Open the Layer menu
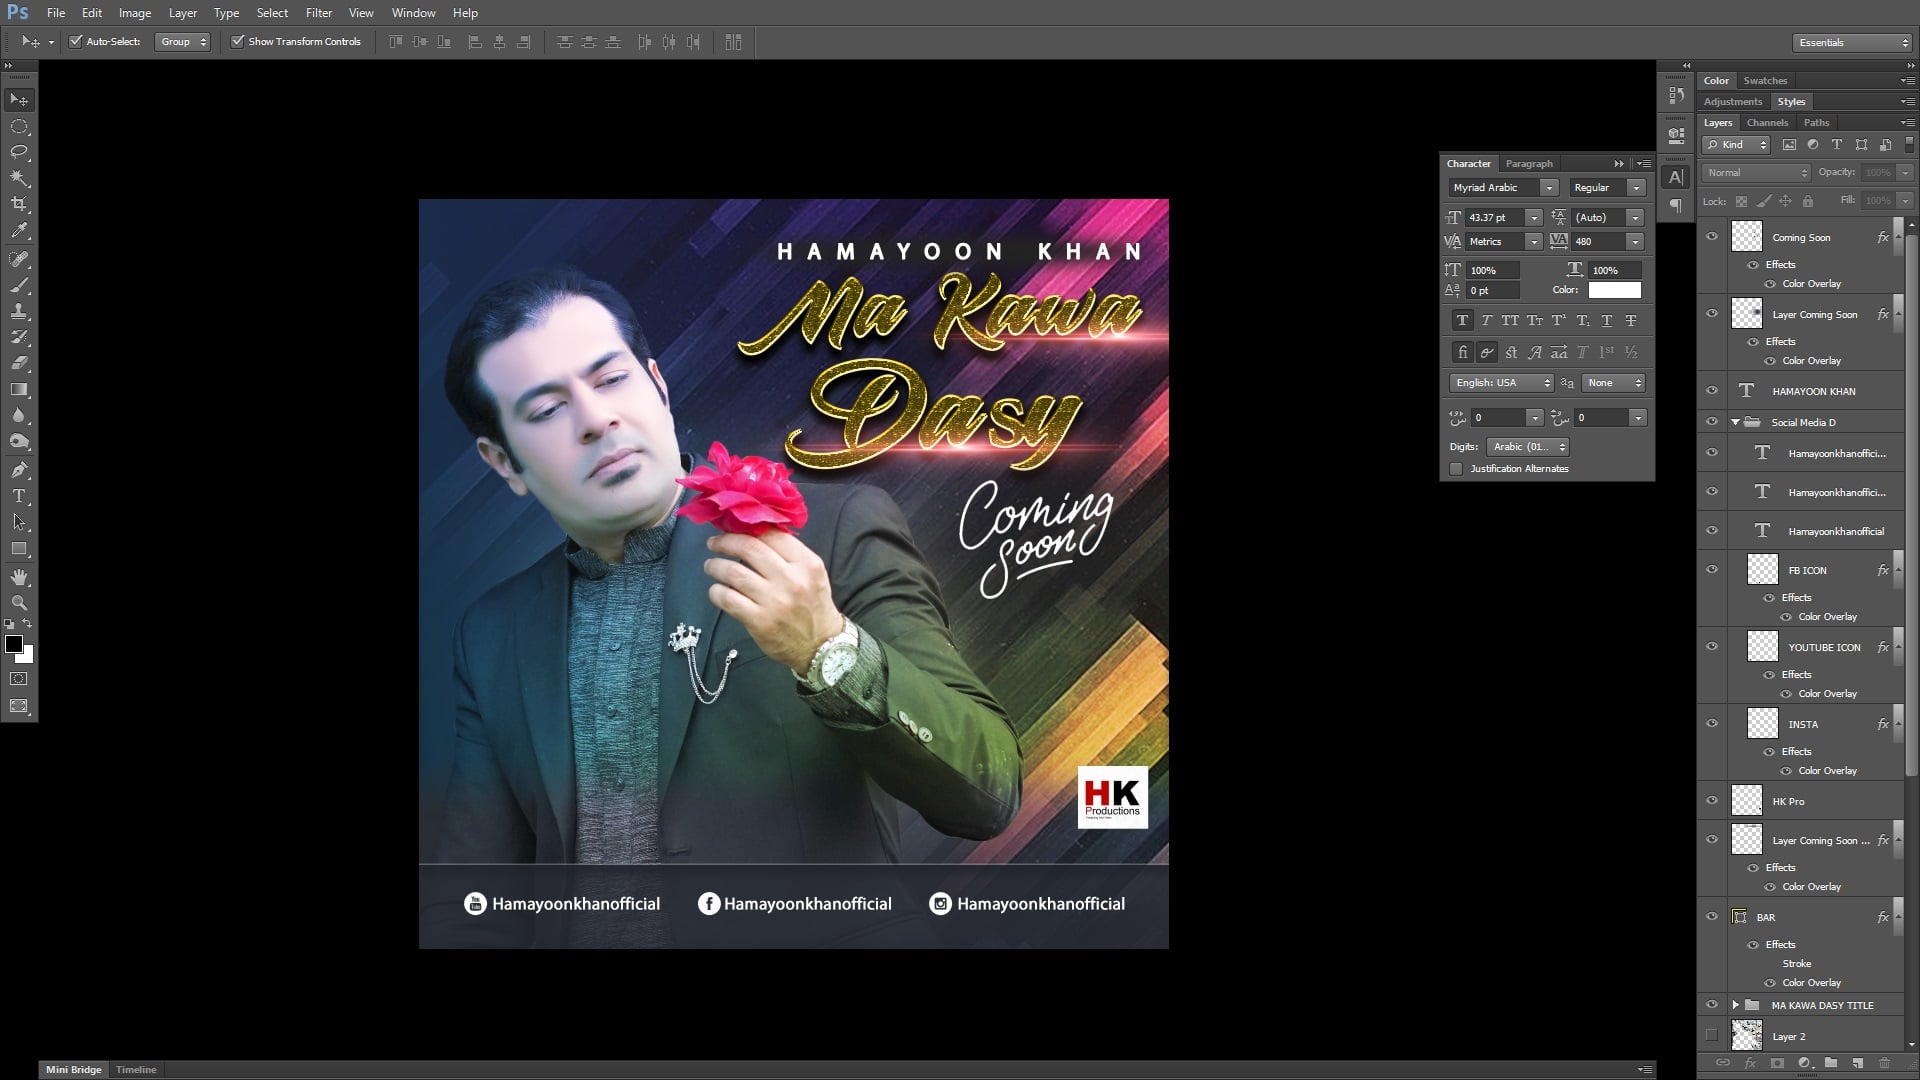This screenshot has width=1920, height=1080. click(x=182, y=13)
